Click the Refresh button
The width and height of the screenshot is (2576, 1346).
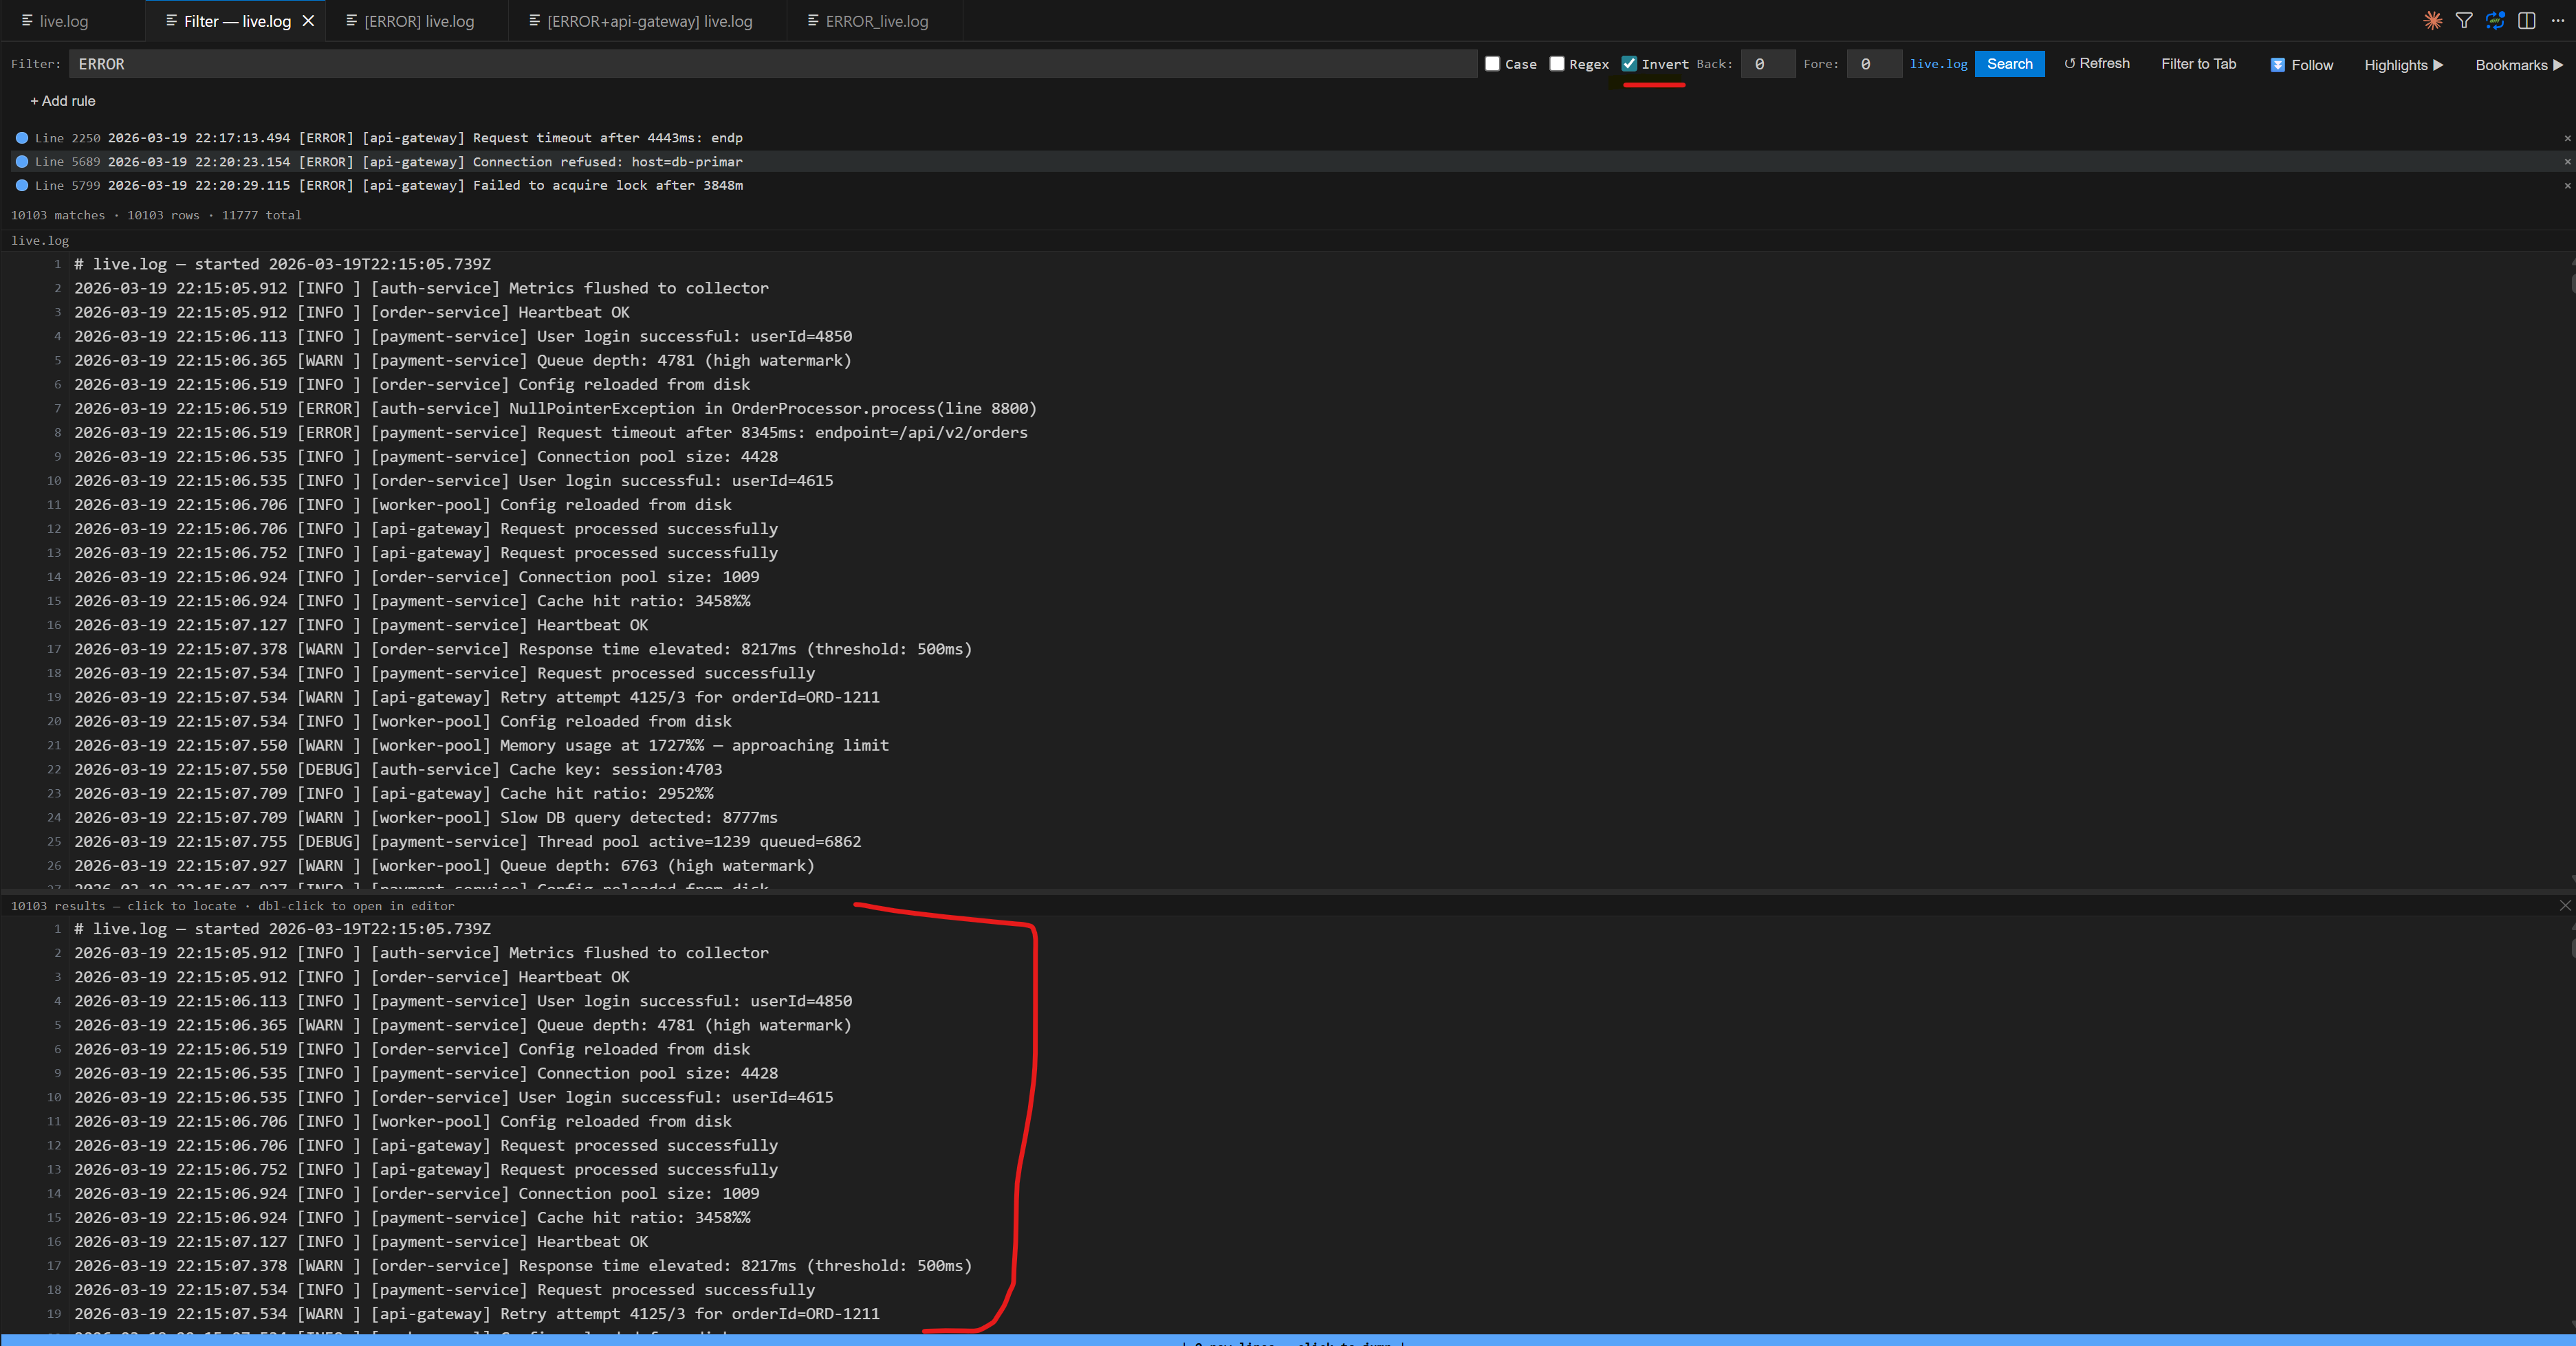point(2096,64)
